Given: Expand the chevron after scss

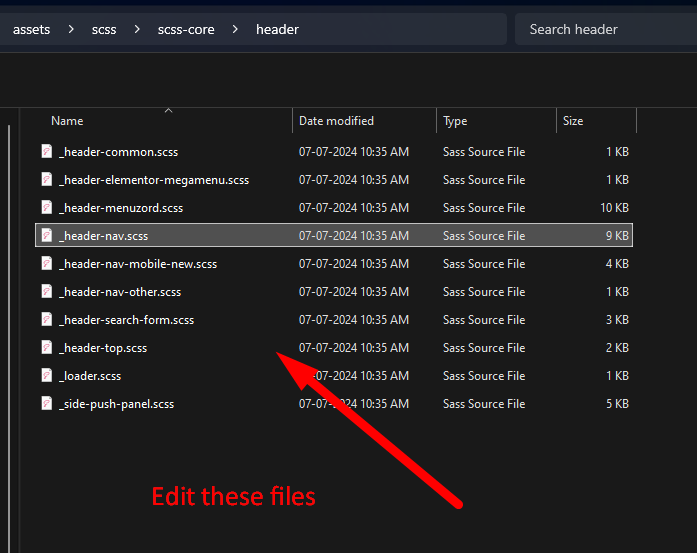Looking at the screenshot, I should click(x=137, y=29).
